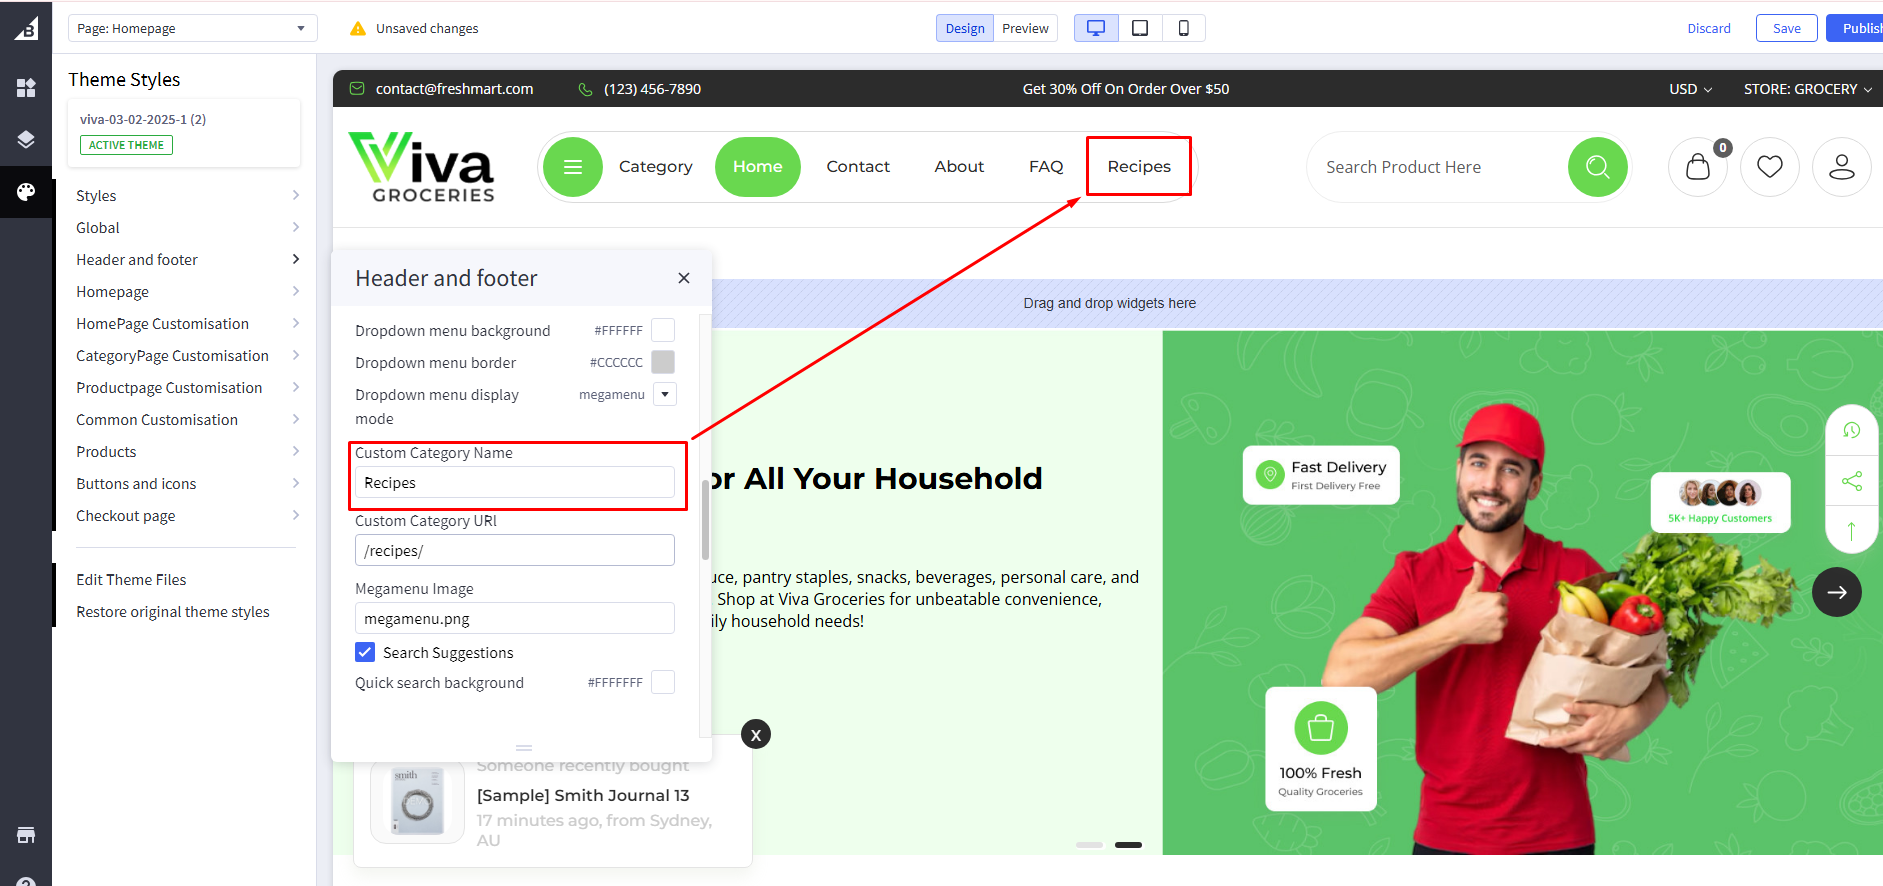Switch to desktop viewport icon
Screen dimensions: 1883x886
[1096, 28]
